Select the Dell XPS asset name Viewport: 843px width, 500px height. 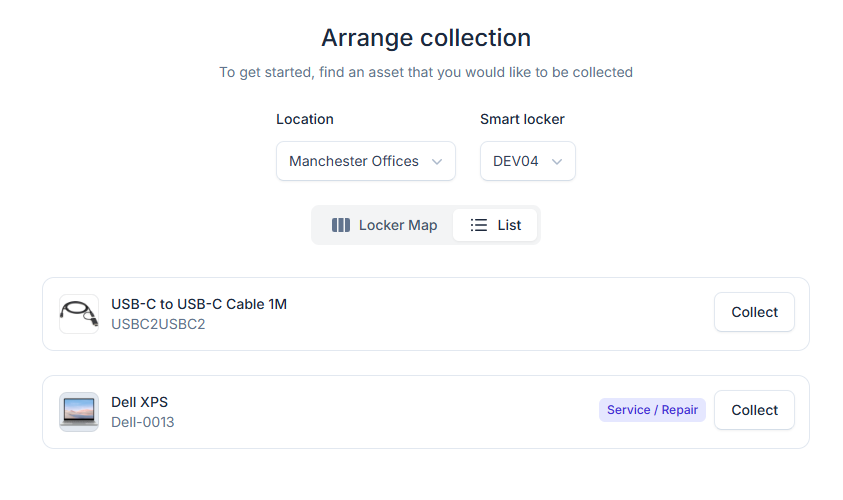point(140,402)
